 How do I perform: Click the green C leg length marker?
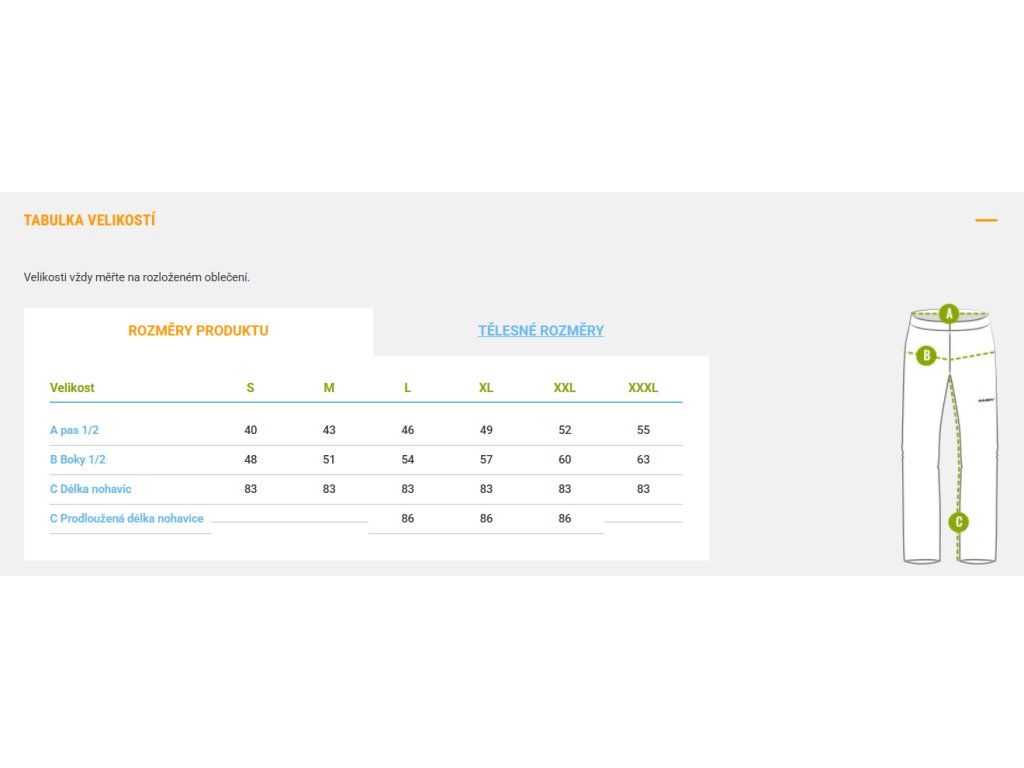[x=958, y=522]
